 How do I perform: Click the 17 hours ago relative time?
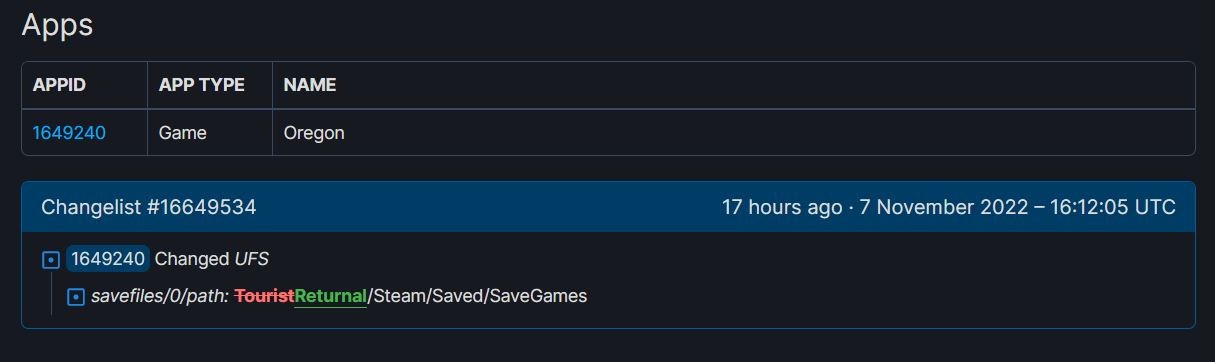[782, 207]
